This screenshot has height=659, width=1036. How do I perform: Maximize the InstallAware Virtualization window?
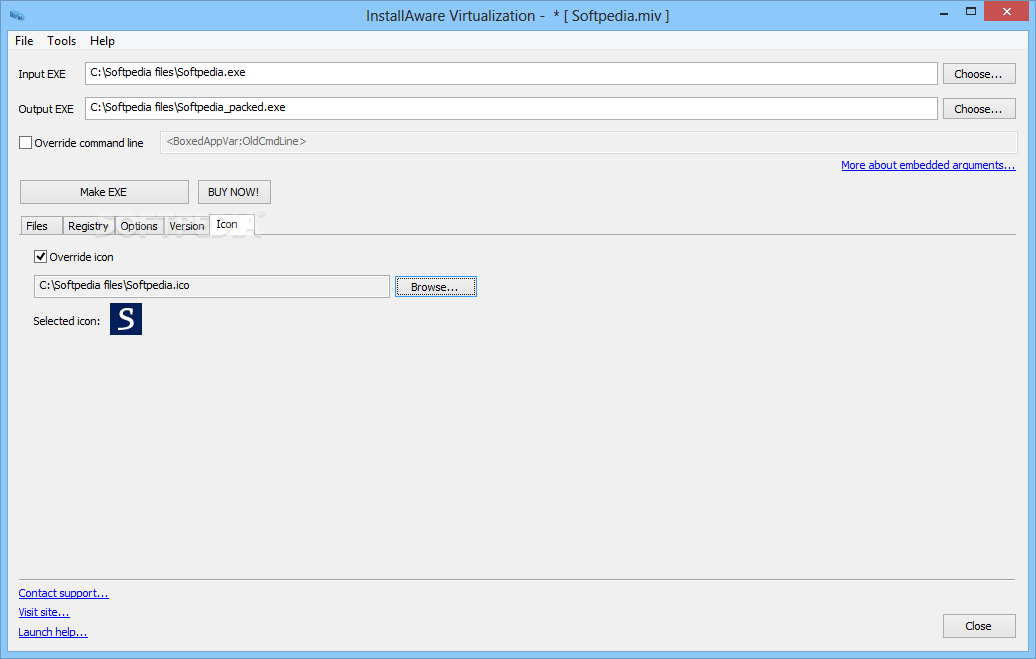971,11
